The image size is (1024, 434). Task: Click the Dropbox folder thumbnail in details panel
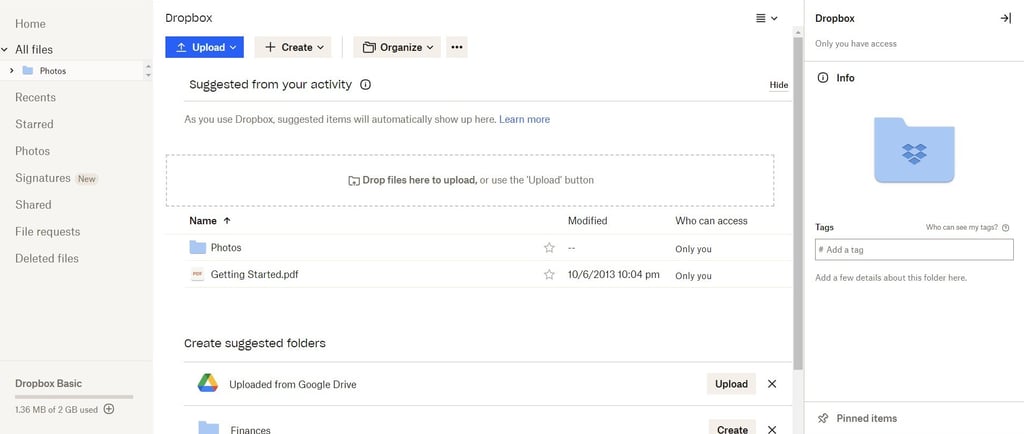tap(914, 149)
